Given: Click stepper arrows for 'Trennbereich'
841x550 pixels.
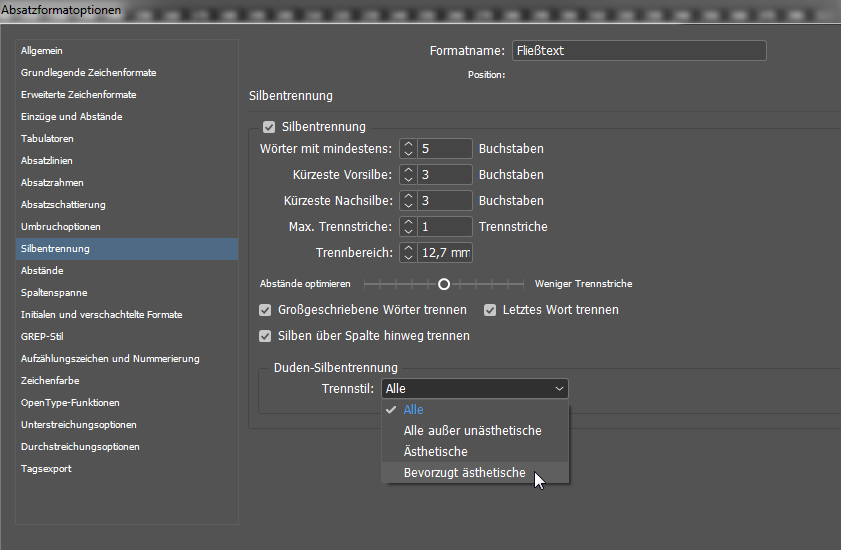Looking at the screenshot, I should [x=407, y=253].
